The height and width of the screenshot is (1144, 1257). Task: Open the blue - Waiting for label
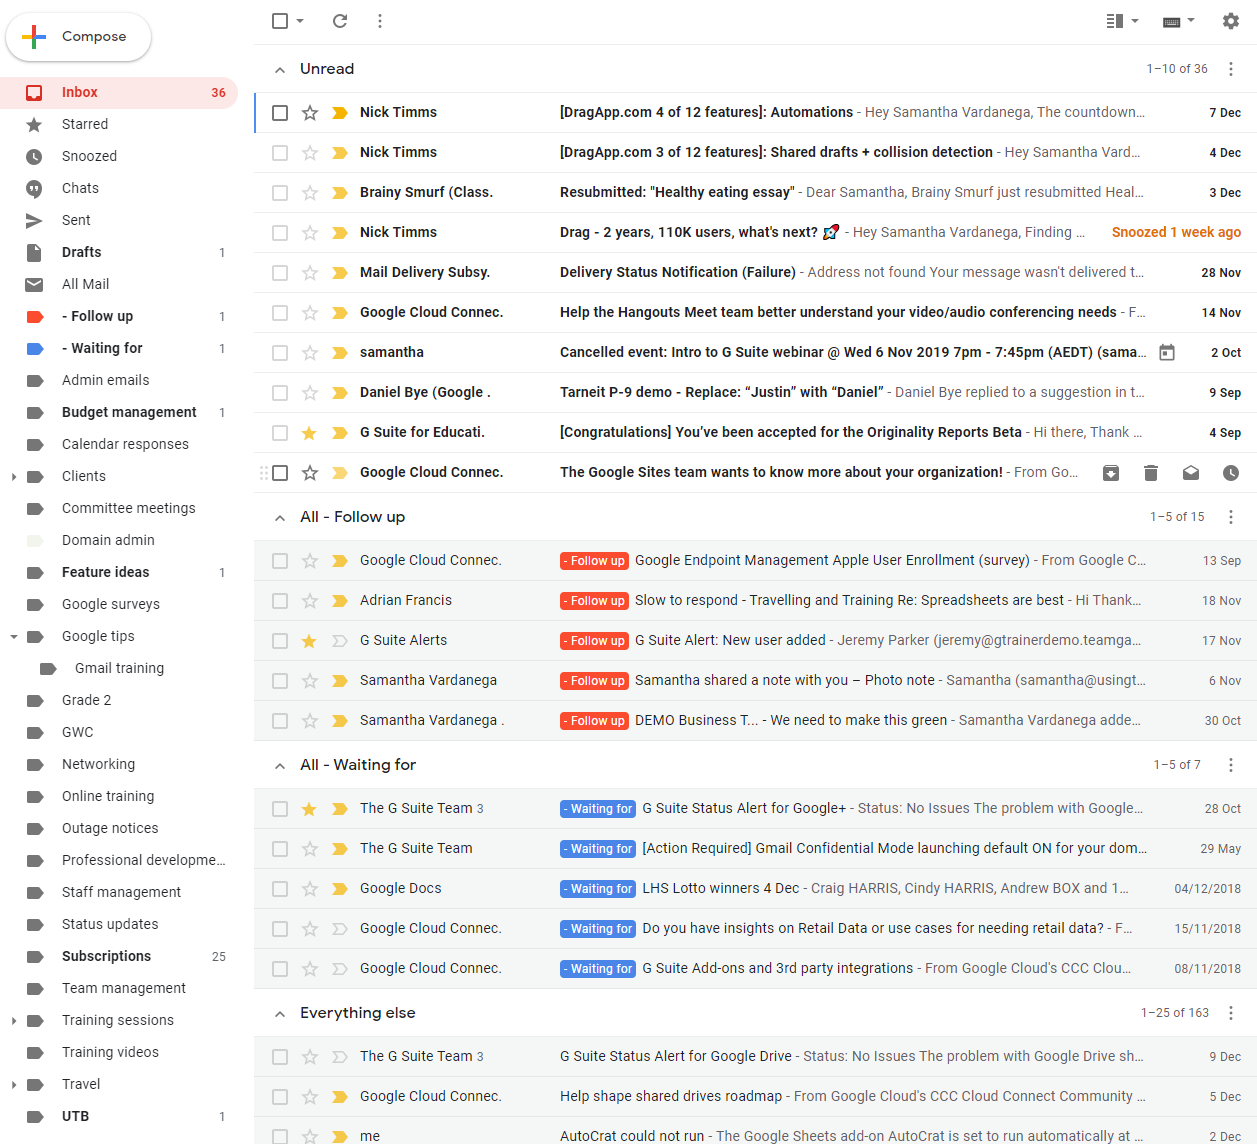click(x=119, y=349)
